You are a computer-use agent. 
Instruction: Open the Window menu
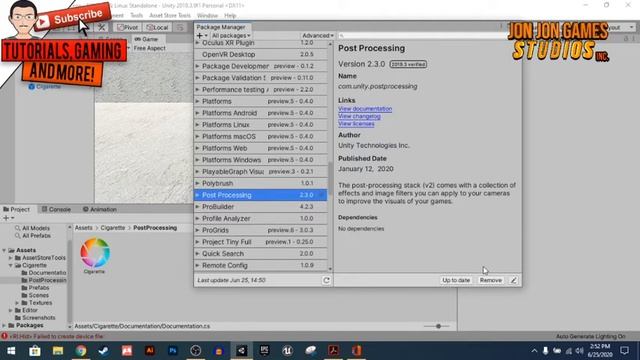[207, 16]
